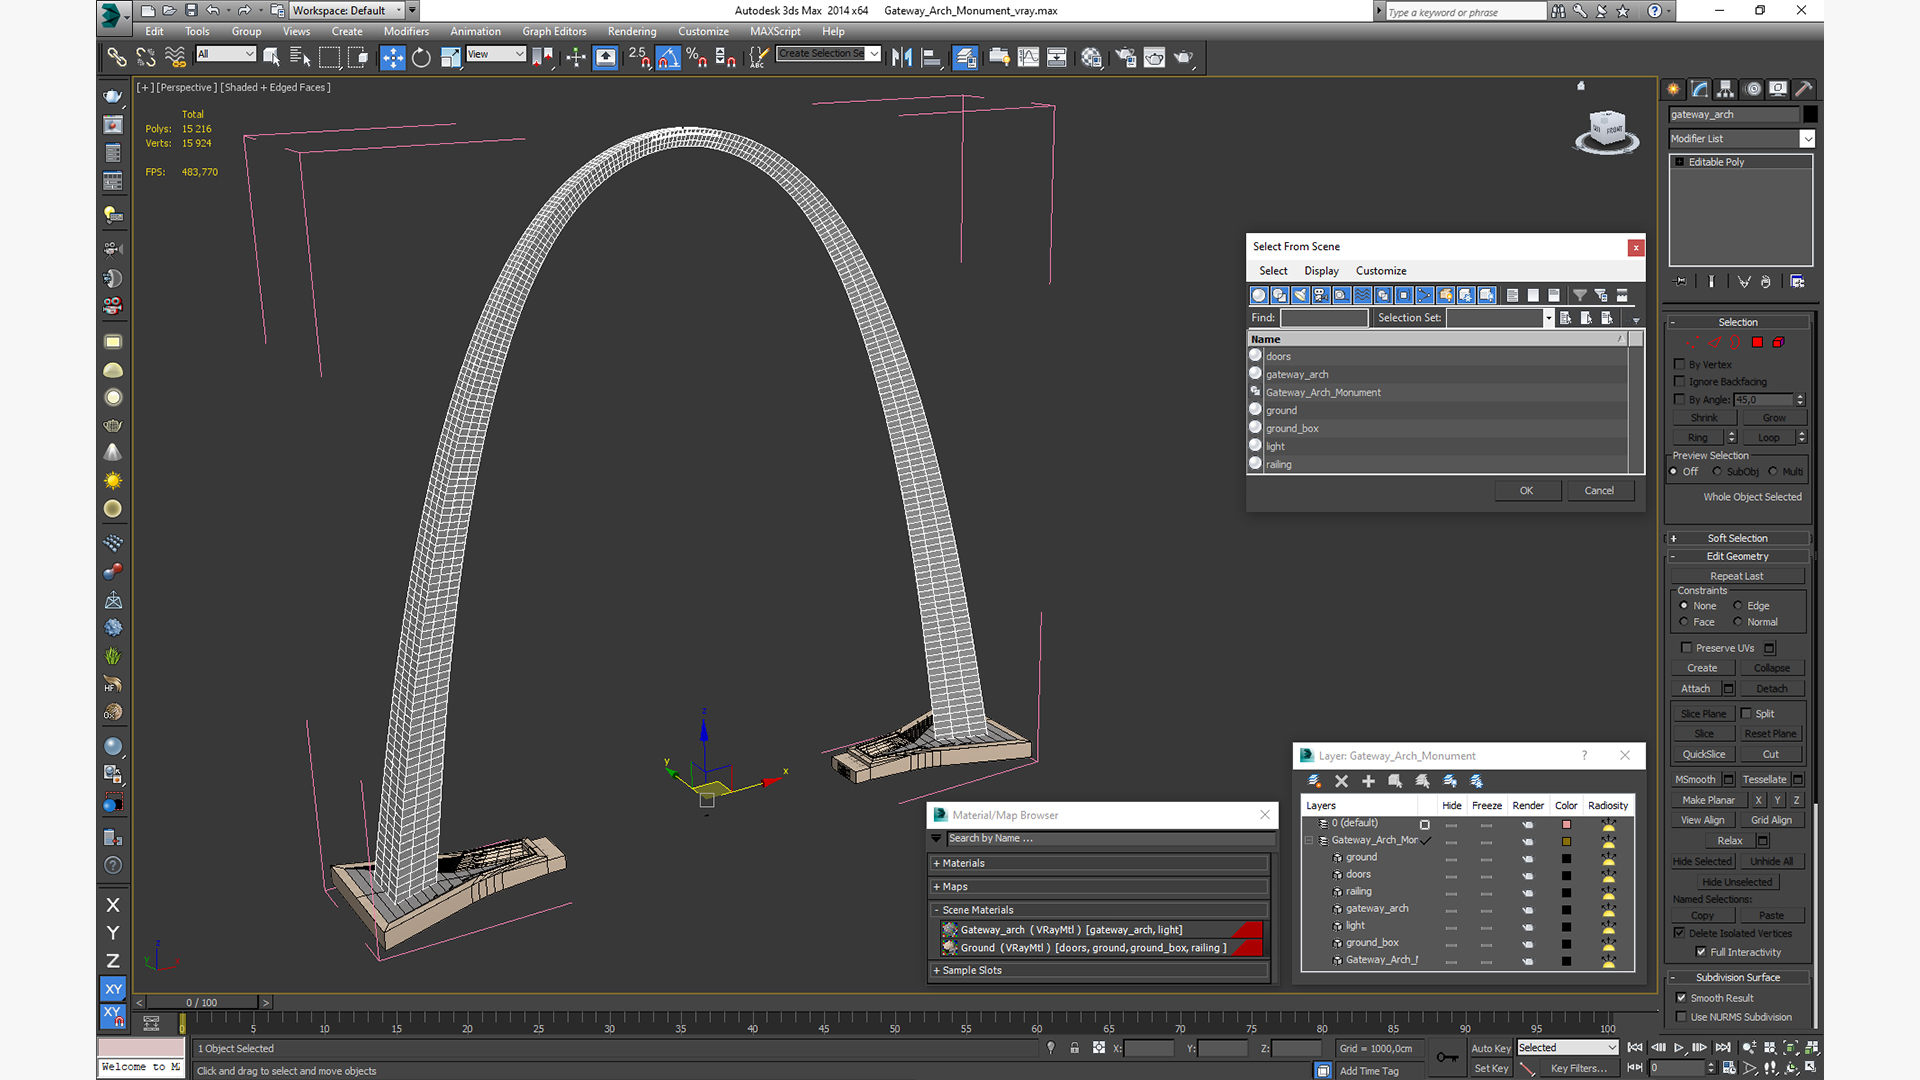Open the Rendering menu
The image size is (1920, 1080).
[x=631, y=31]
